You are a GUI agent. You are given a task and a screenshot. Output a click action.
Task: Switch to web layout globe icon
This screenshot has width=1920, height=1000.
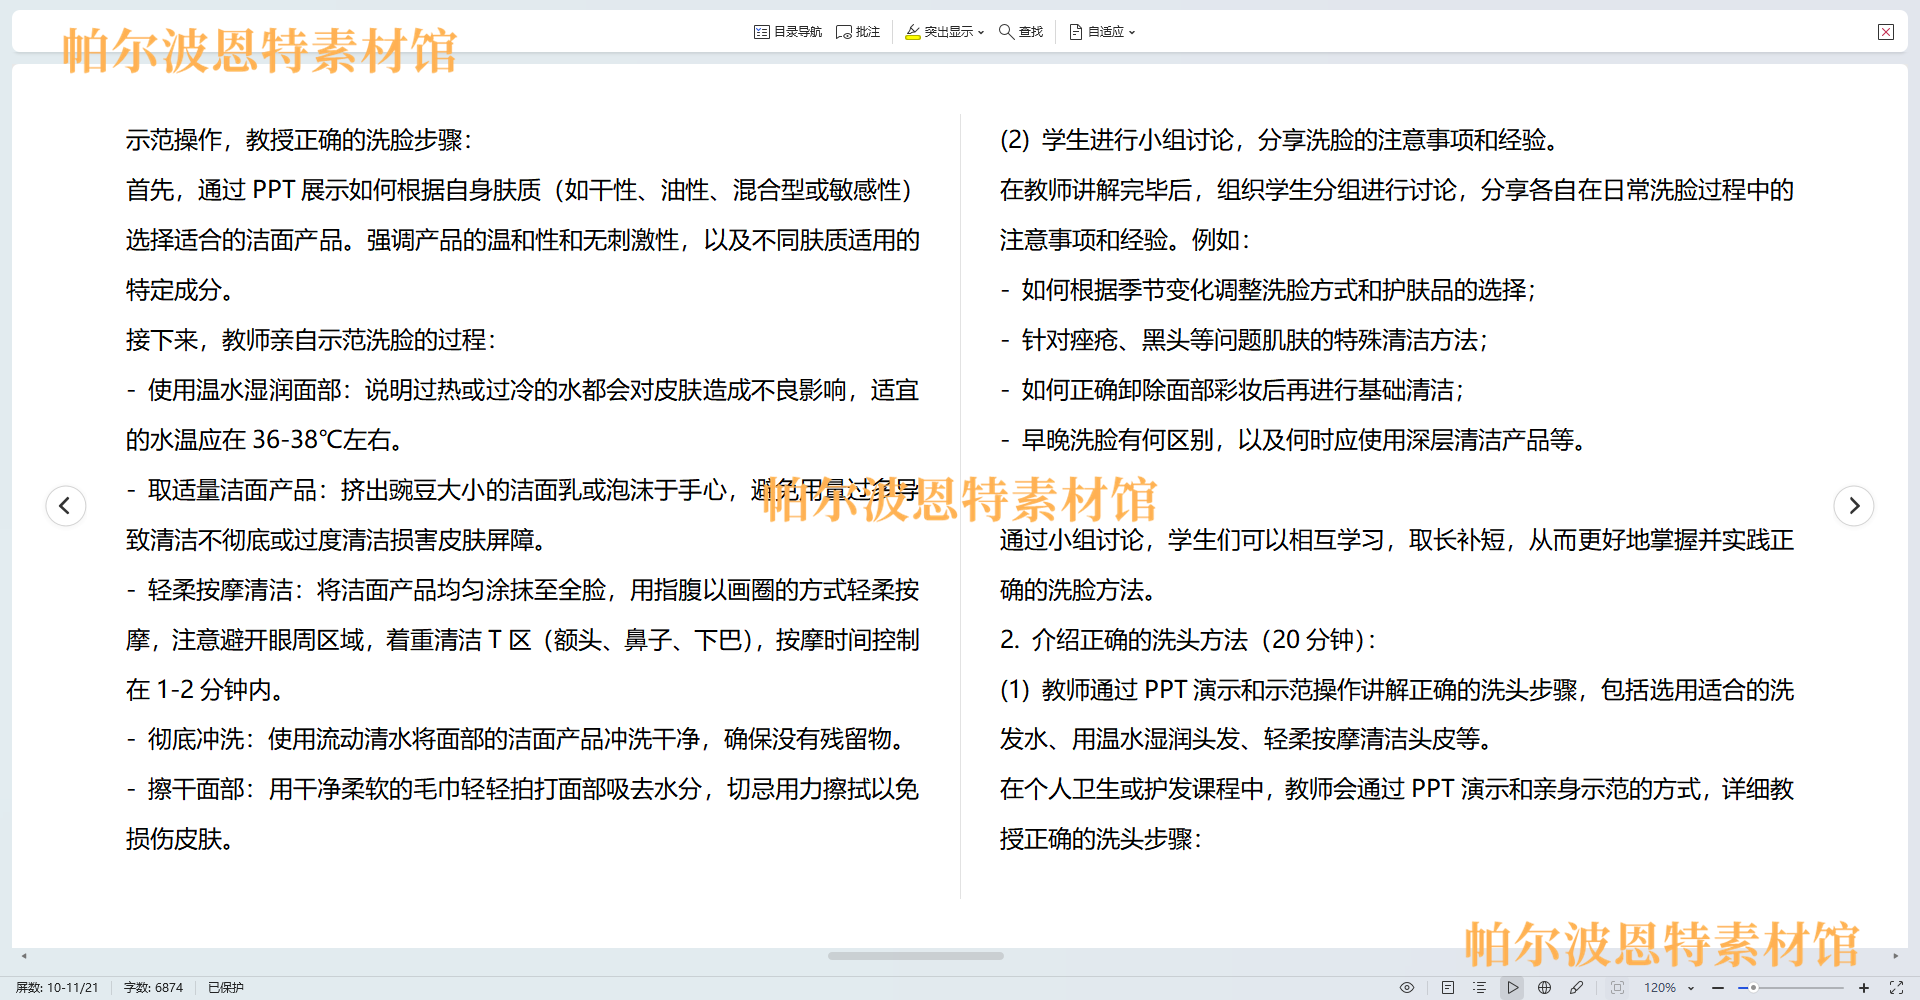pyautogui.click(x=1545, y=987)
